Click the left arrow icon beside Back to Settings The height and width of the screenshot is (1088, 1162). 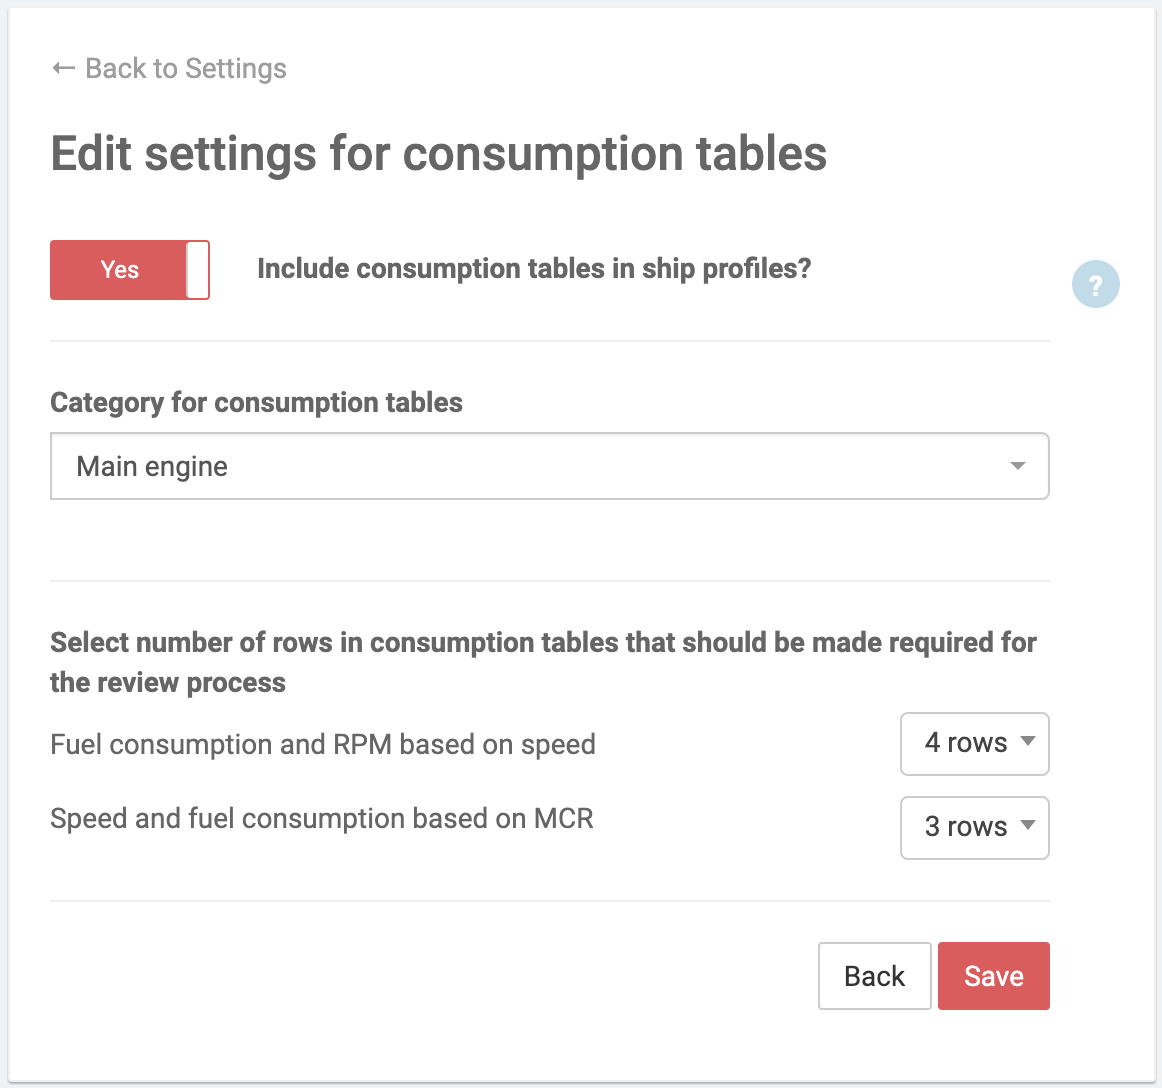(x=63, y=68)
